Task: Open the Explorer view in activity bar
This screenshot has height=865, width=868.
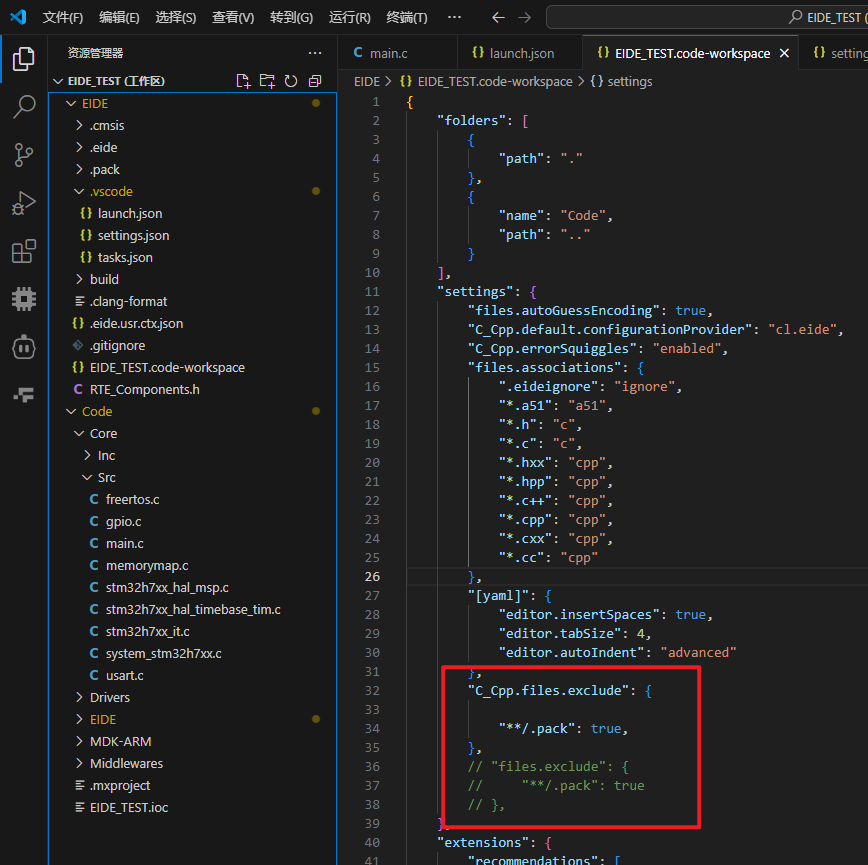Action: (x=23, y=59)
